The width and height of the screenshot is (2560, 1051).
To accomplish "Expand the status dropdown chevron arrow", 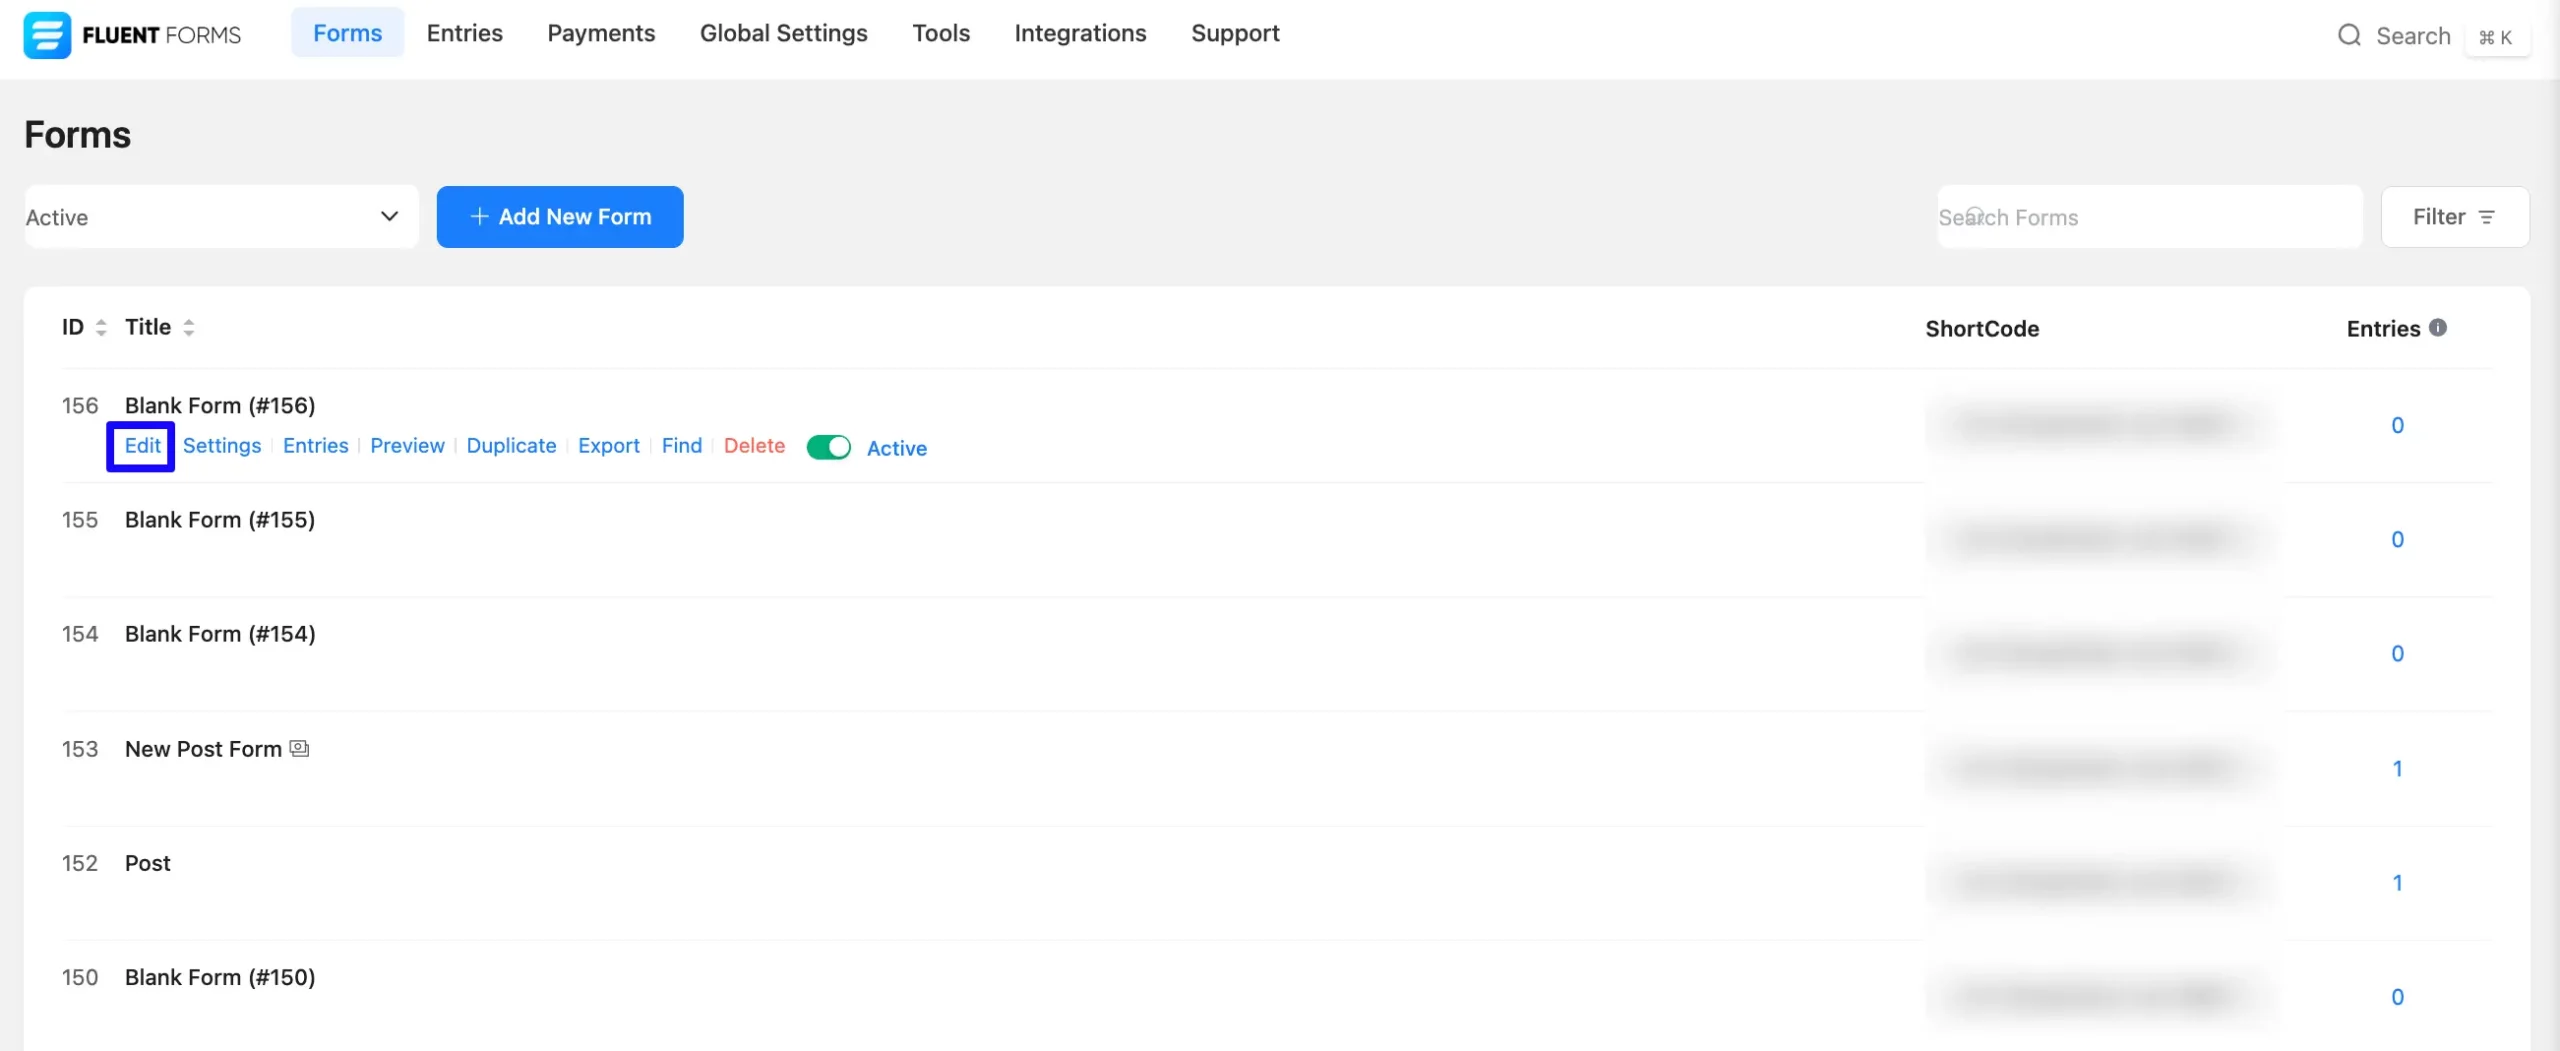I will (x=389, y=217).
